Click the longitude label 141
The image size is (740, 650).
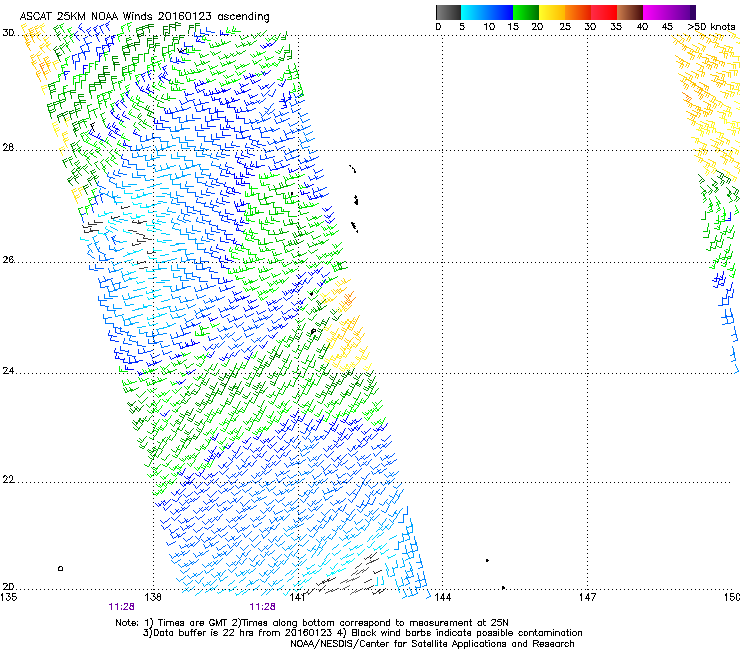point(297,597)
